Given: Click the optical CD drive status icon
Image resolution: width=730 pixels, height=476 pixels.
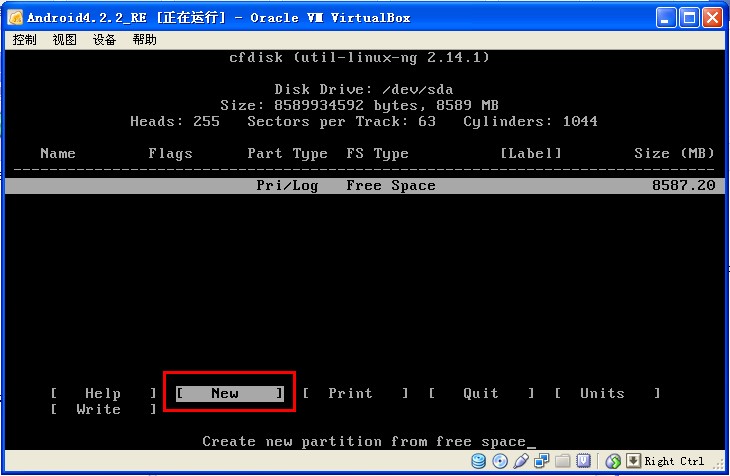Looking at the screenshot, I should coord(500,461).
